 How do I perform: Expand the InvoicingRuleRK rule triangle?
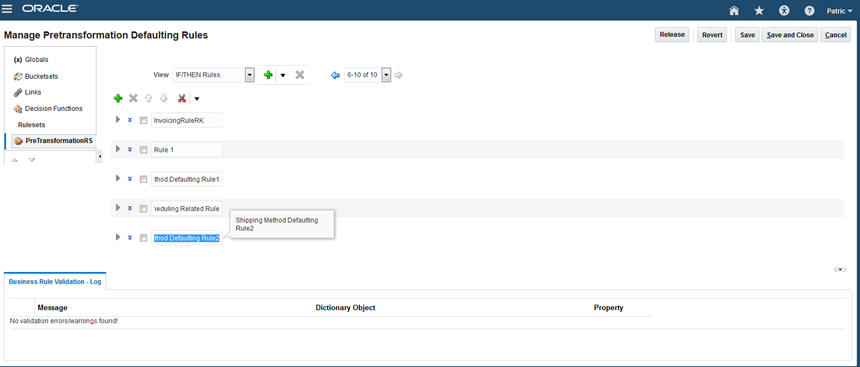(117, 120)
